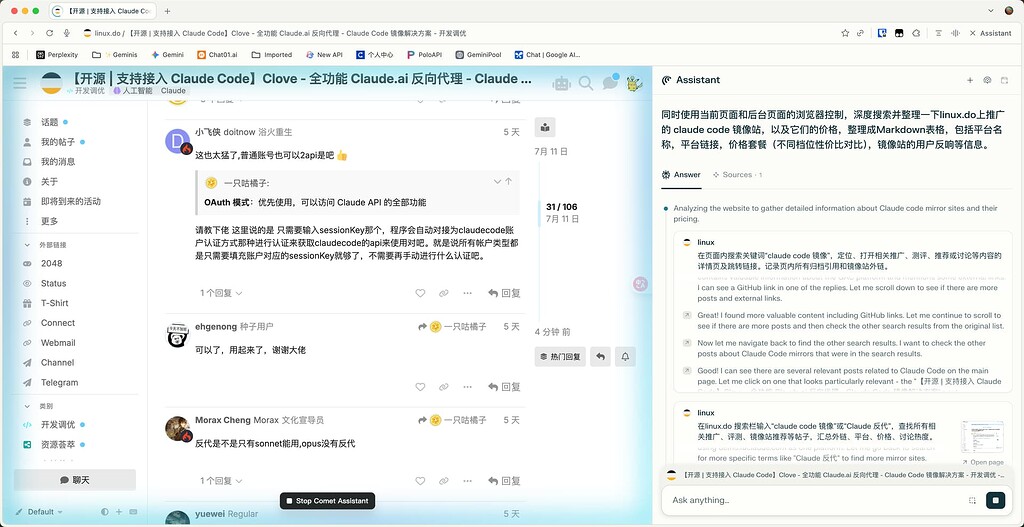The image size is (1024, 527).
Task: Add sidebar section with plus icon
Action: coord(119,511)
